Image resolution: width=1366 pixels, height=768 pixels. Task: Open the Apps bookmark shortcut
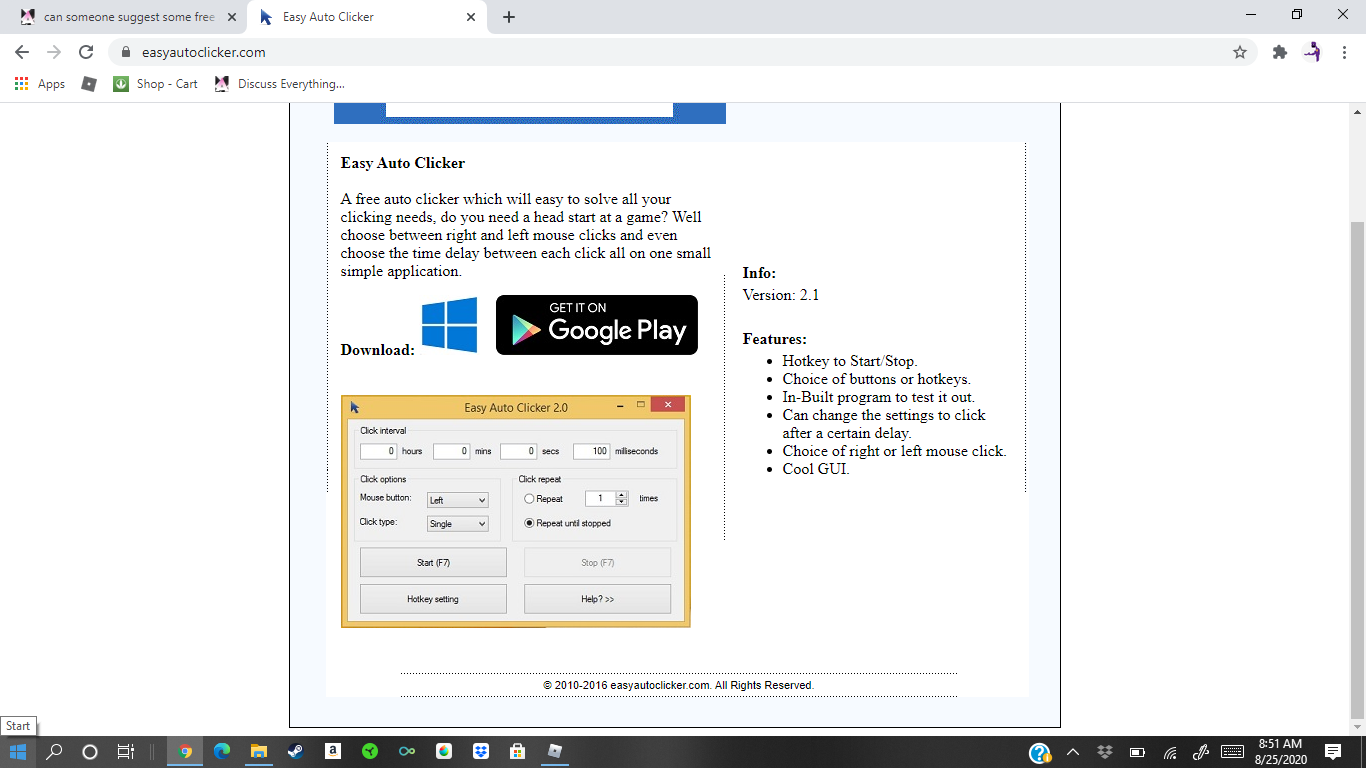pyautogui.click(x=40, y=84)
